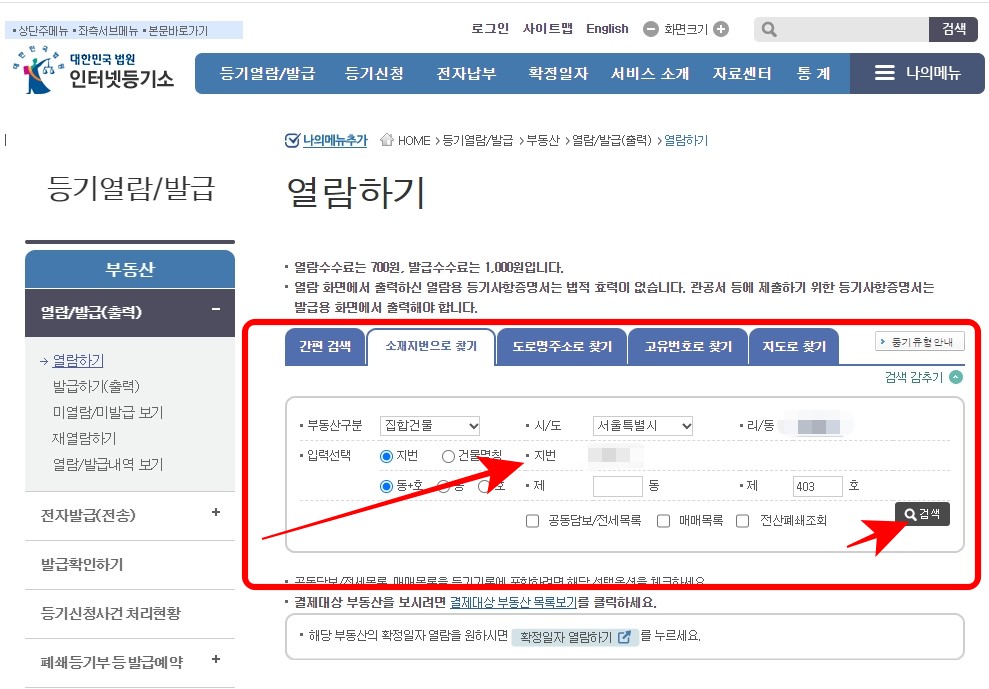
Task: Enable the 매매목록 checkbox
Action: tap(663, 521)
